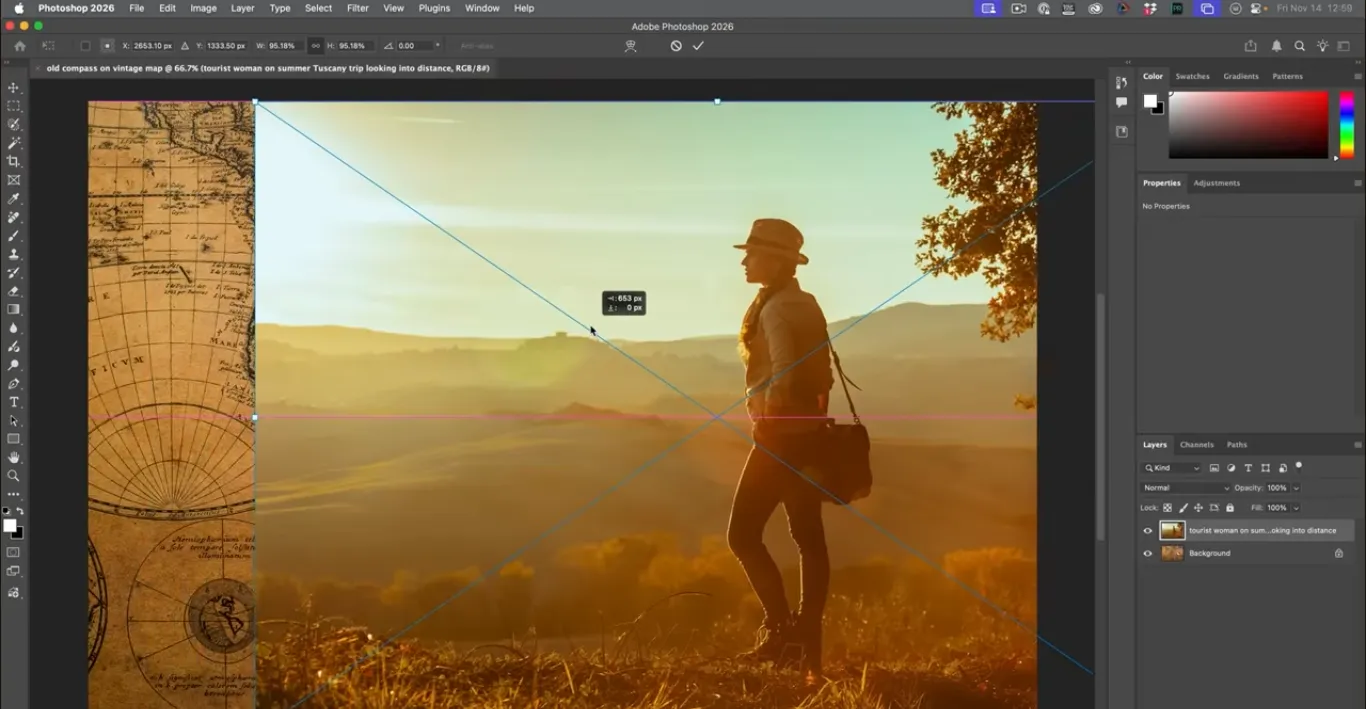Select the Hand tool
This screenshot has width=1366, height=709.
pos(14,458)
